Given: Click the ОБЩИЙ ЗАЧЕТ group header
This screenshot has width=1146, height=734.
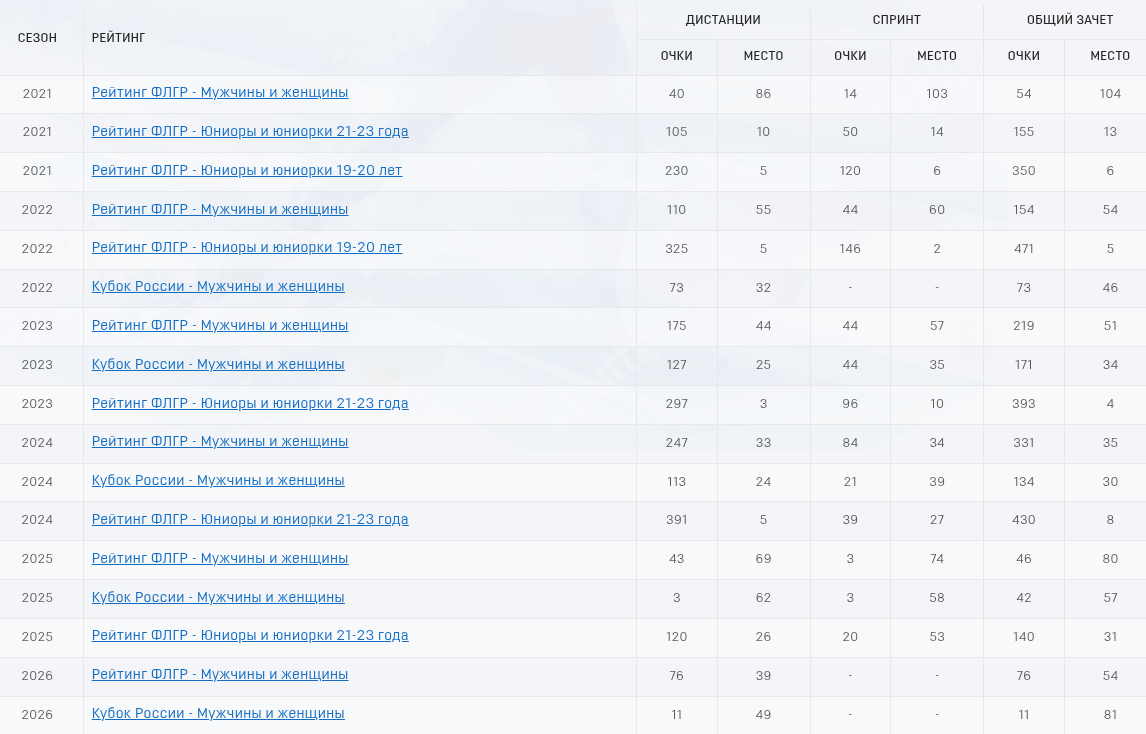Looking at the screenshot, I should [1070, 20].
